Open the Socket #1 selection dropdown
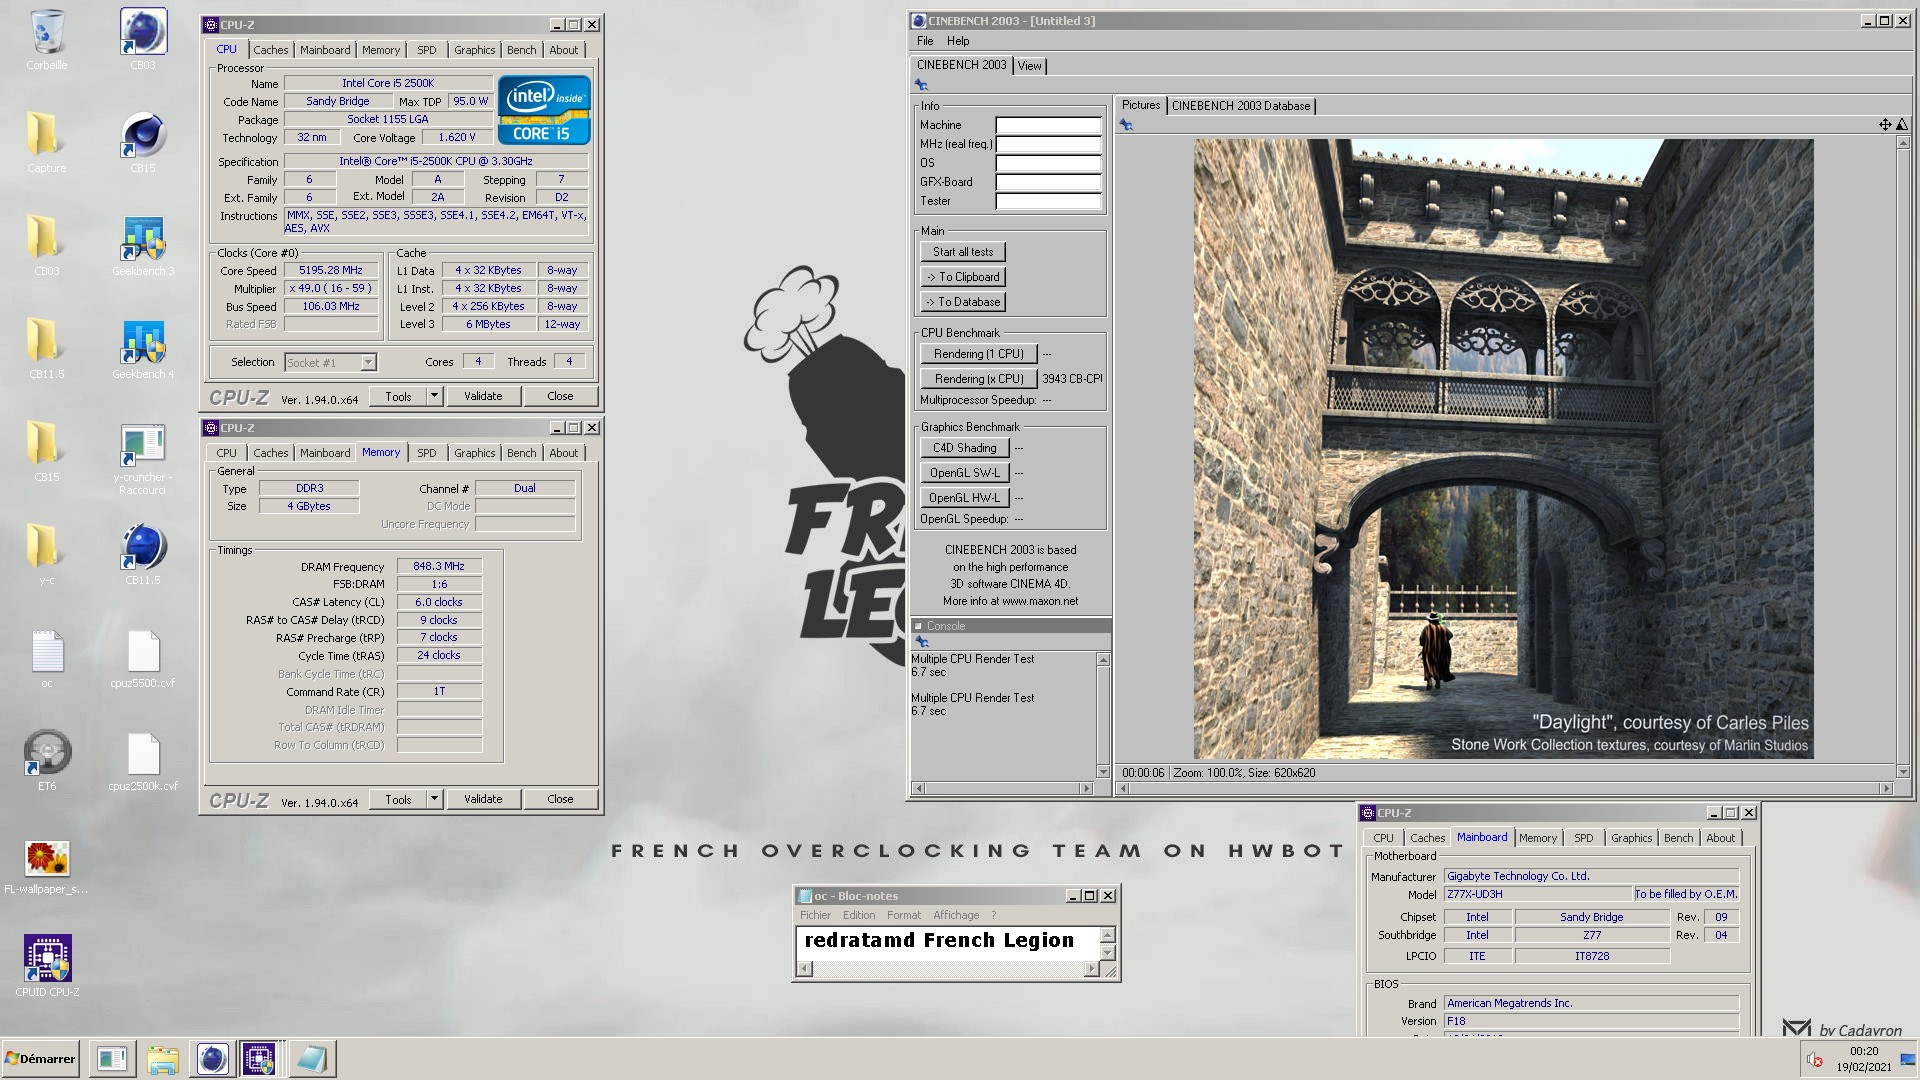Image resolution: width=1920 pixels, height=1080 pixels. [x=330, y=363]
